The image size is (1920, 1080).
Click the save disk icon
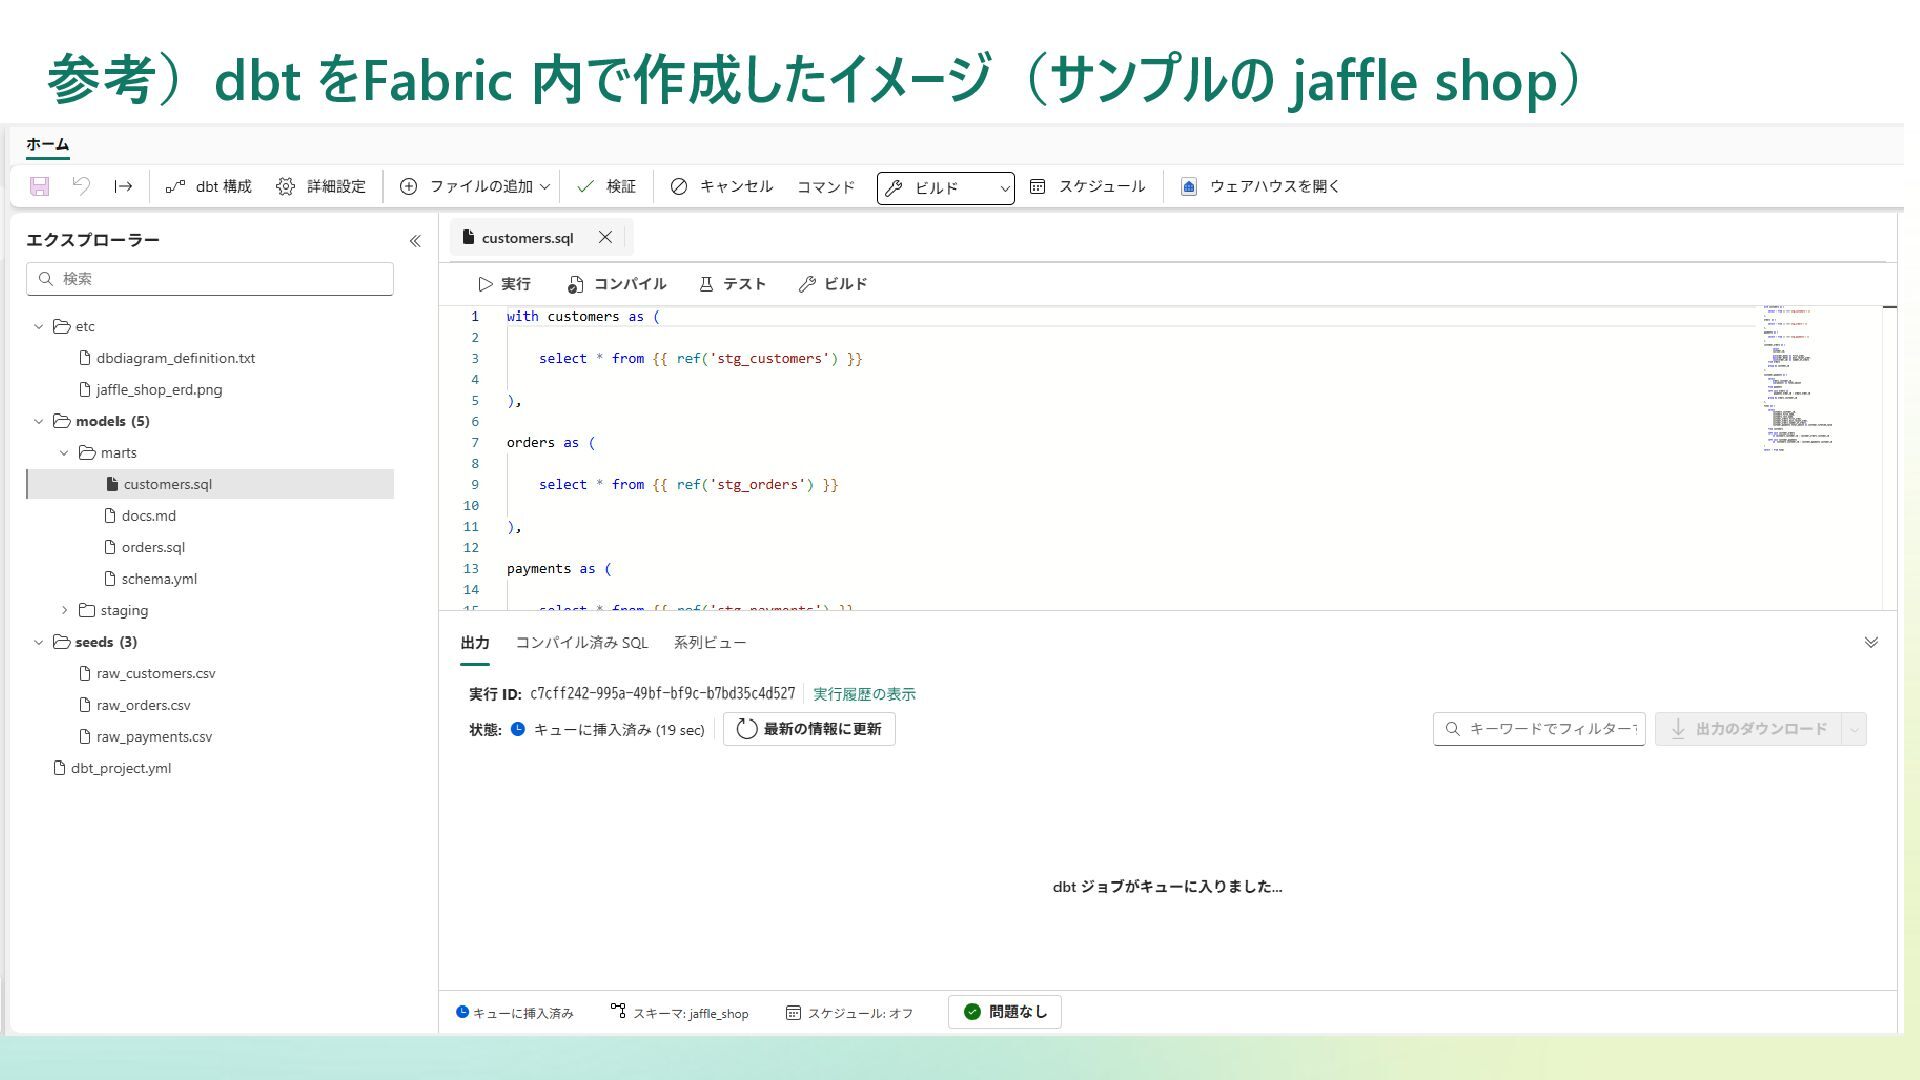40,187
